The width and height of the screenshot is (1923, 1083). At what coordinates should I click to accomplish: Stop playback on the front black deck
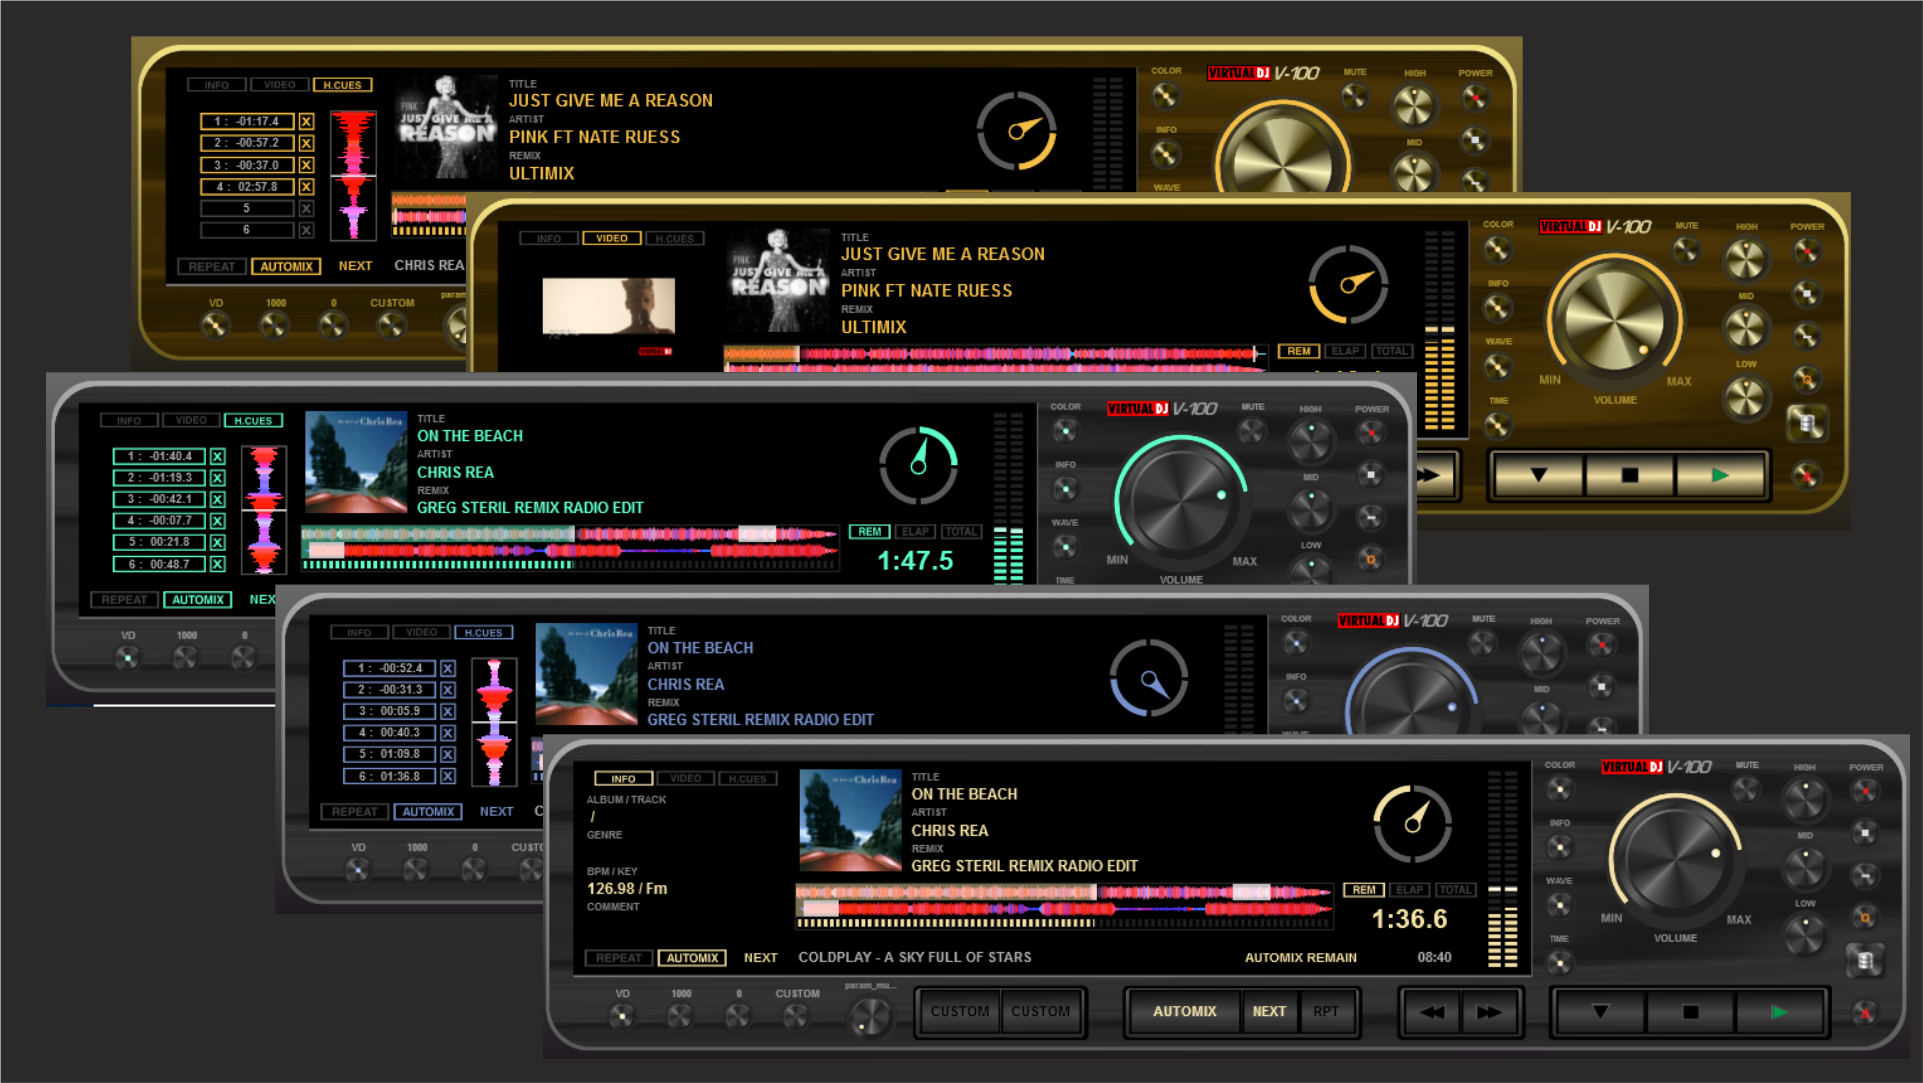pyautogui.click(x=1690, y=1012)
